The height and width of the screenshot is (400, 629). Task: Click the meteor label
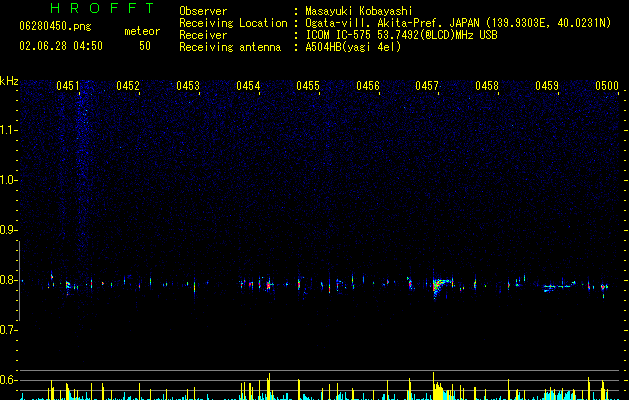(x=142, y=31)
